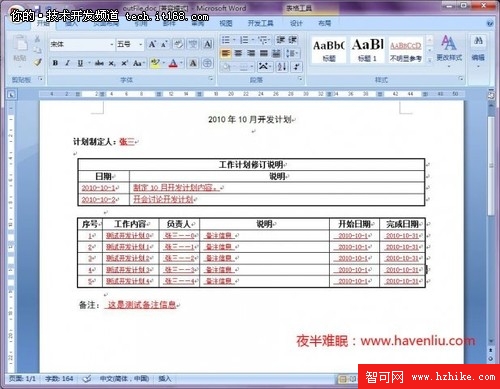
Task: Toggle Center paragraph alignment
Action: pyautogui.click(x=238, y=53)
